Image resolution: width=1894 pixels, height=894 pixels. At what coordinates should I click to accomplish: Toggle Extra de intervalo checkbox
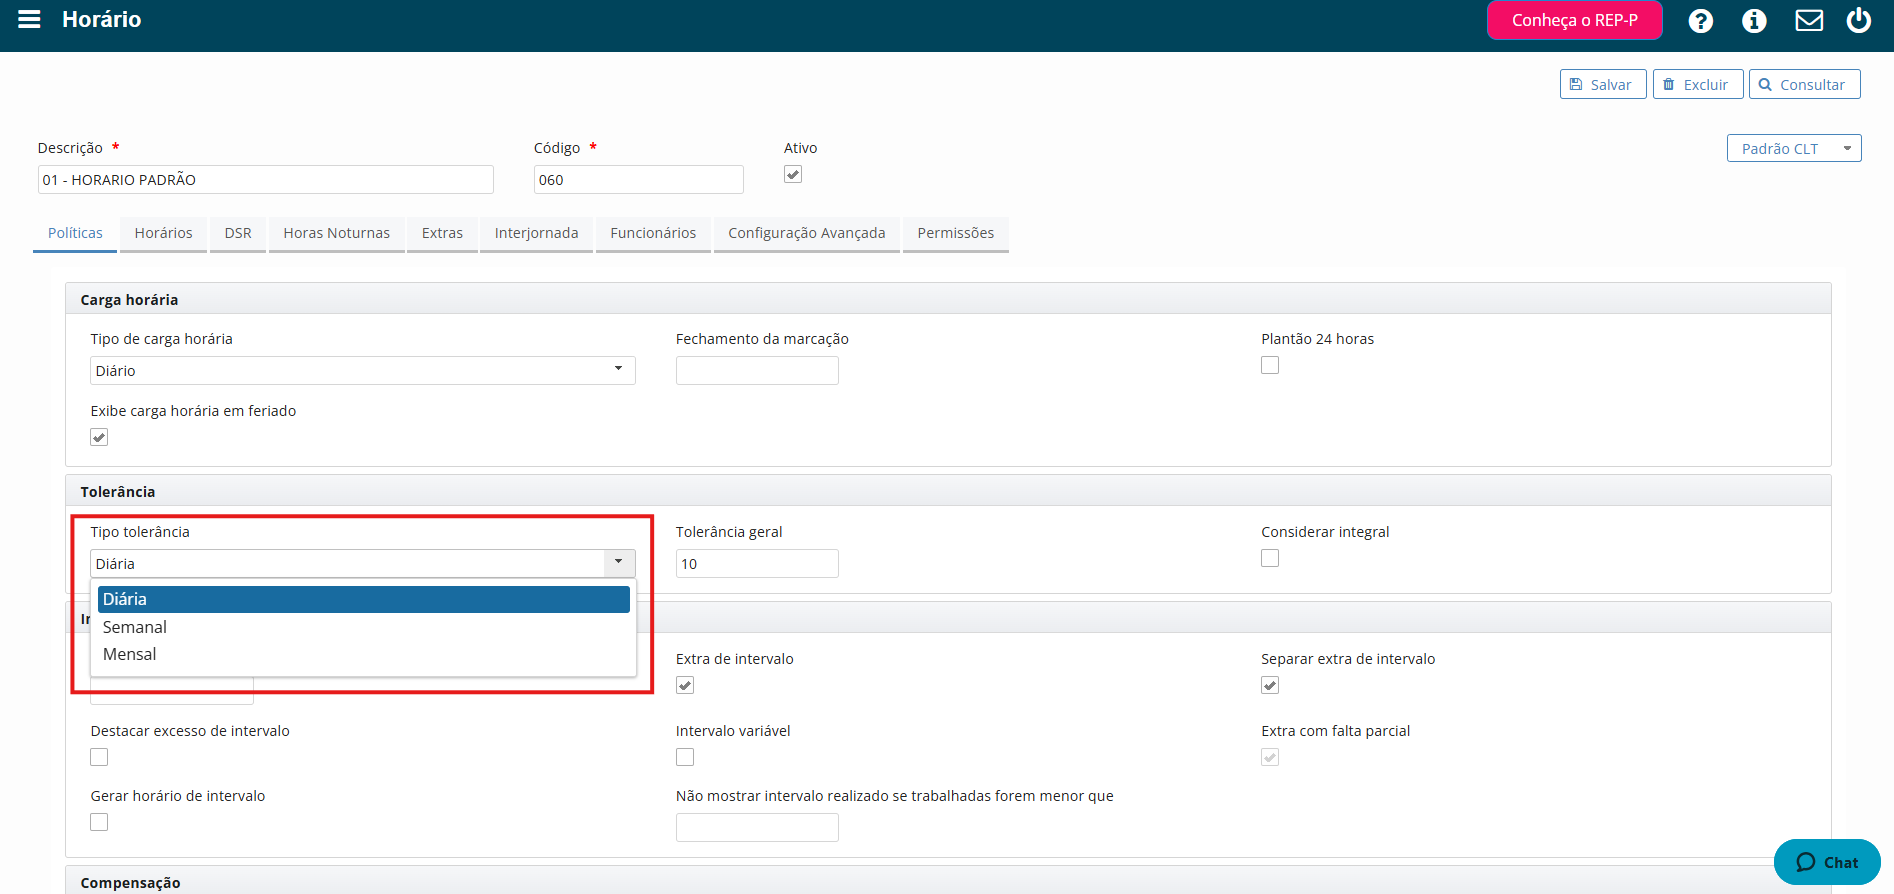(685, 685)
